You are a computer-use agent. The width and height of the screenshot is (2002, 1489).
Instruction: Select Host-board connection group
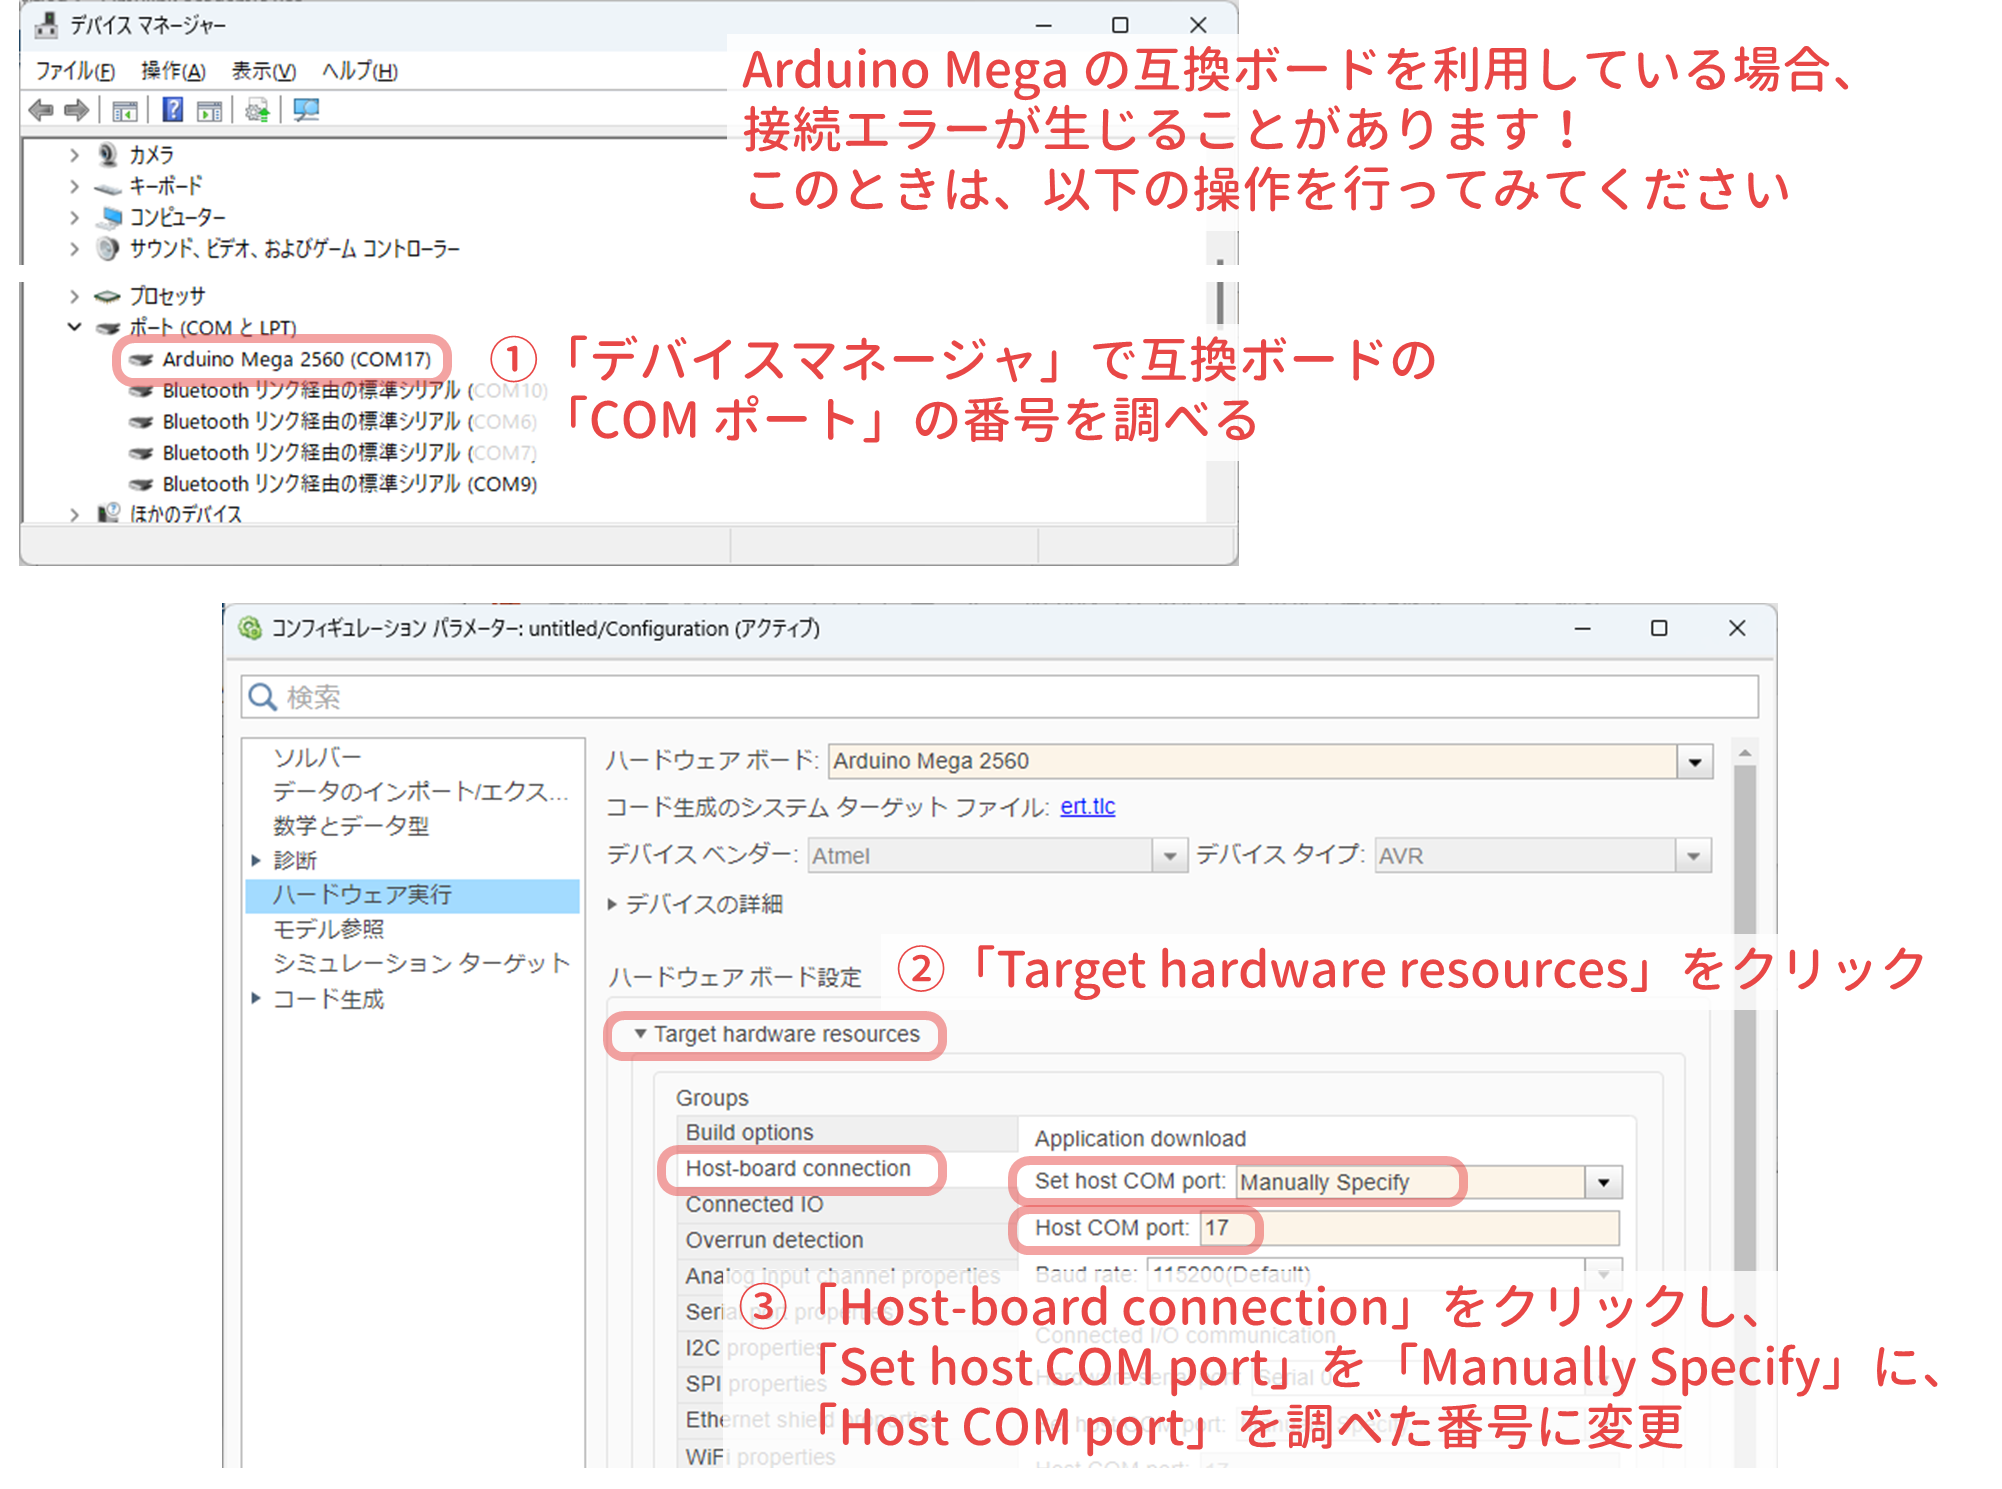tap(797, 1169)
